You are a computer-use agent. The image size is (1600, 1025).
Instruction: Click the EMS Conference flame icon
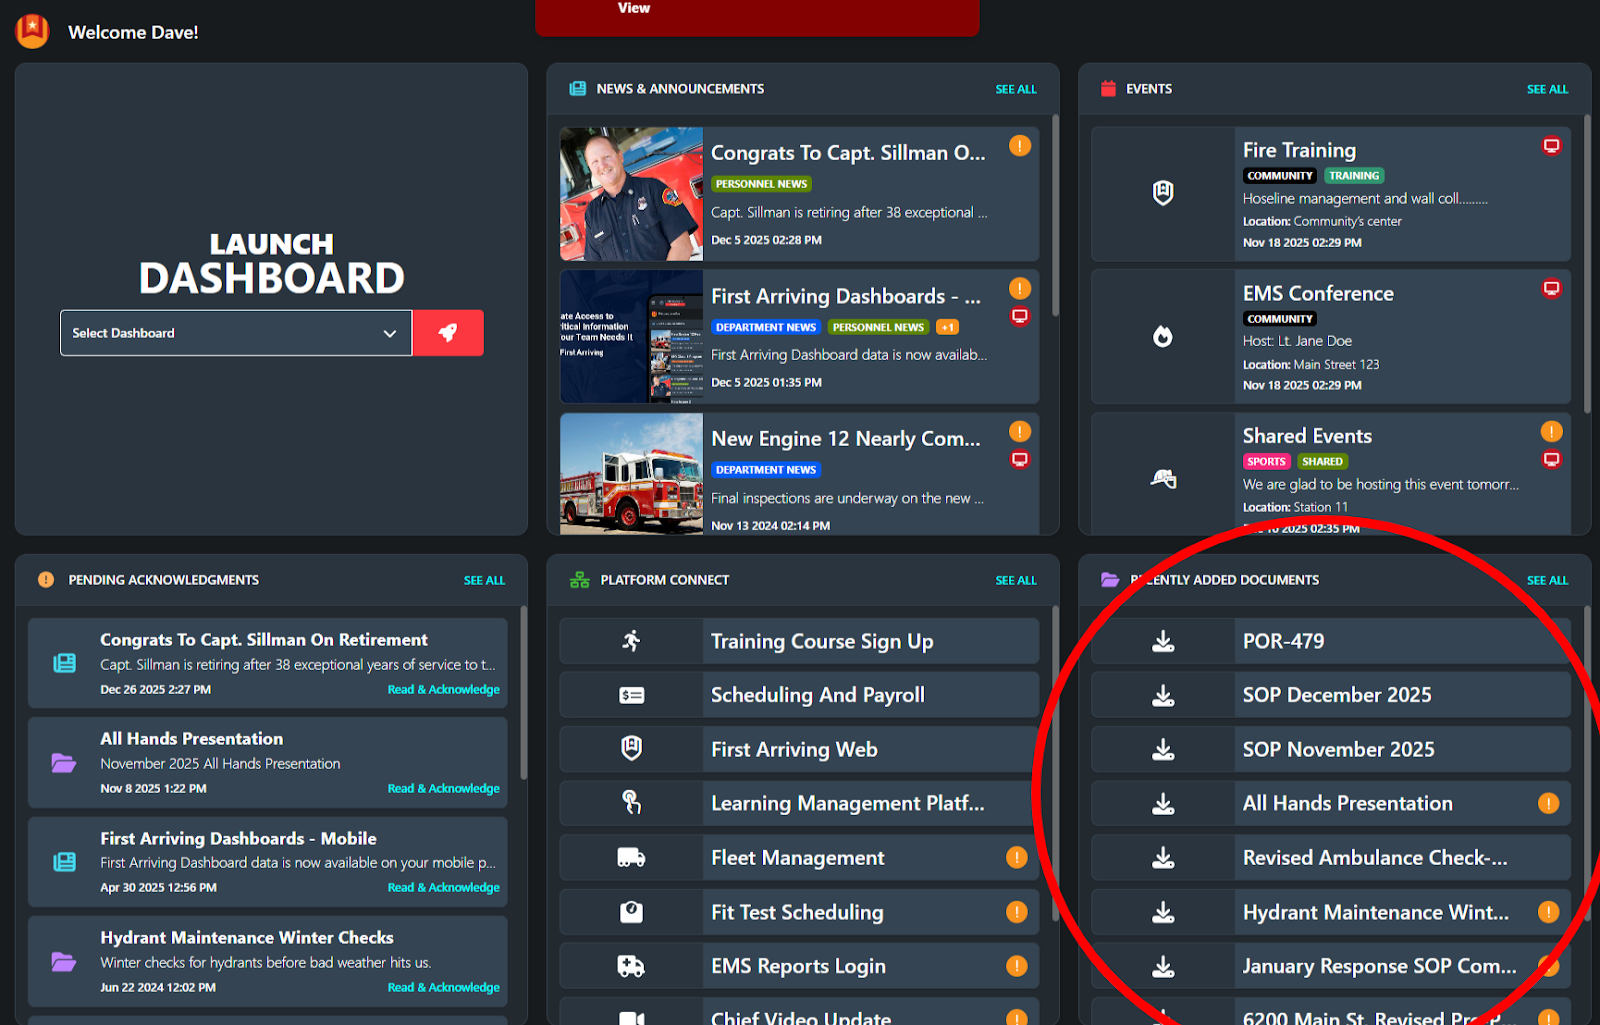pyautogui.click(x=1163, y=336)
